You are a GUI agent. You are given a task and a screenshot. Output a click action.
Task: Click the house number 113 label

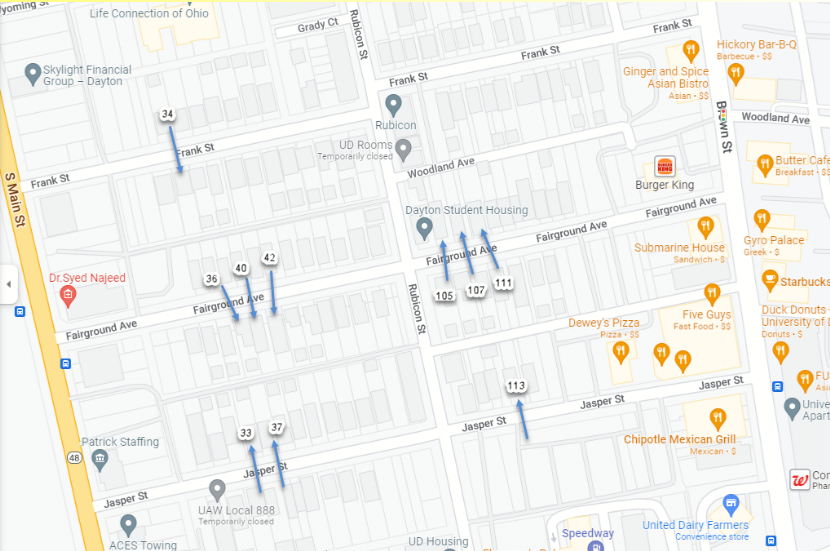pos(516,386)
